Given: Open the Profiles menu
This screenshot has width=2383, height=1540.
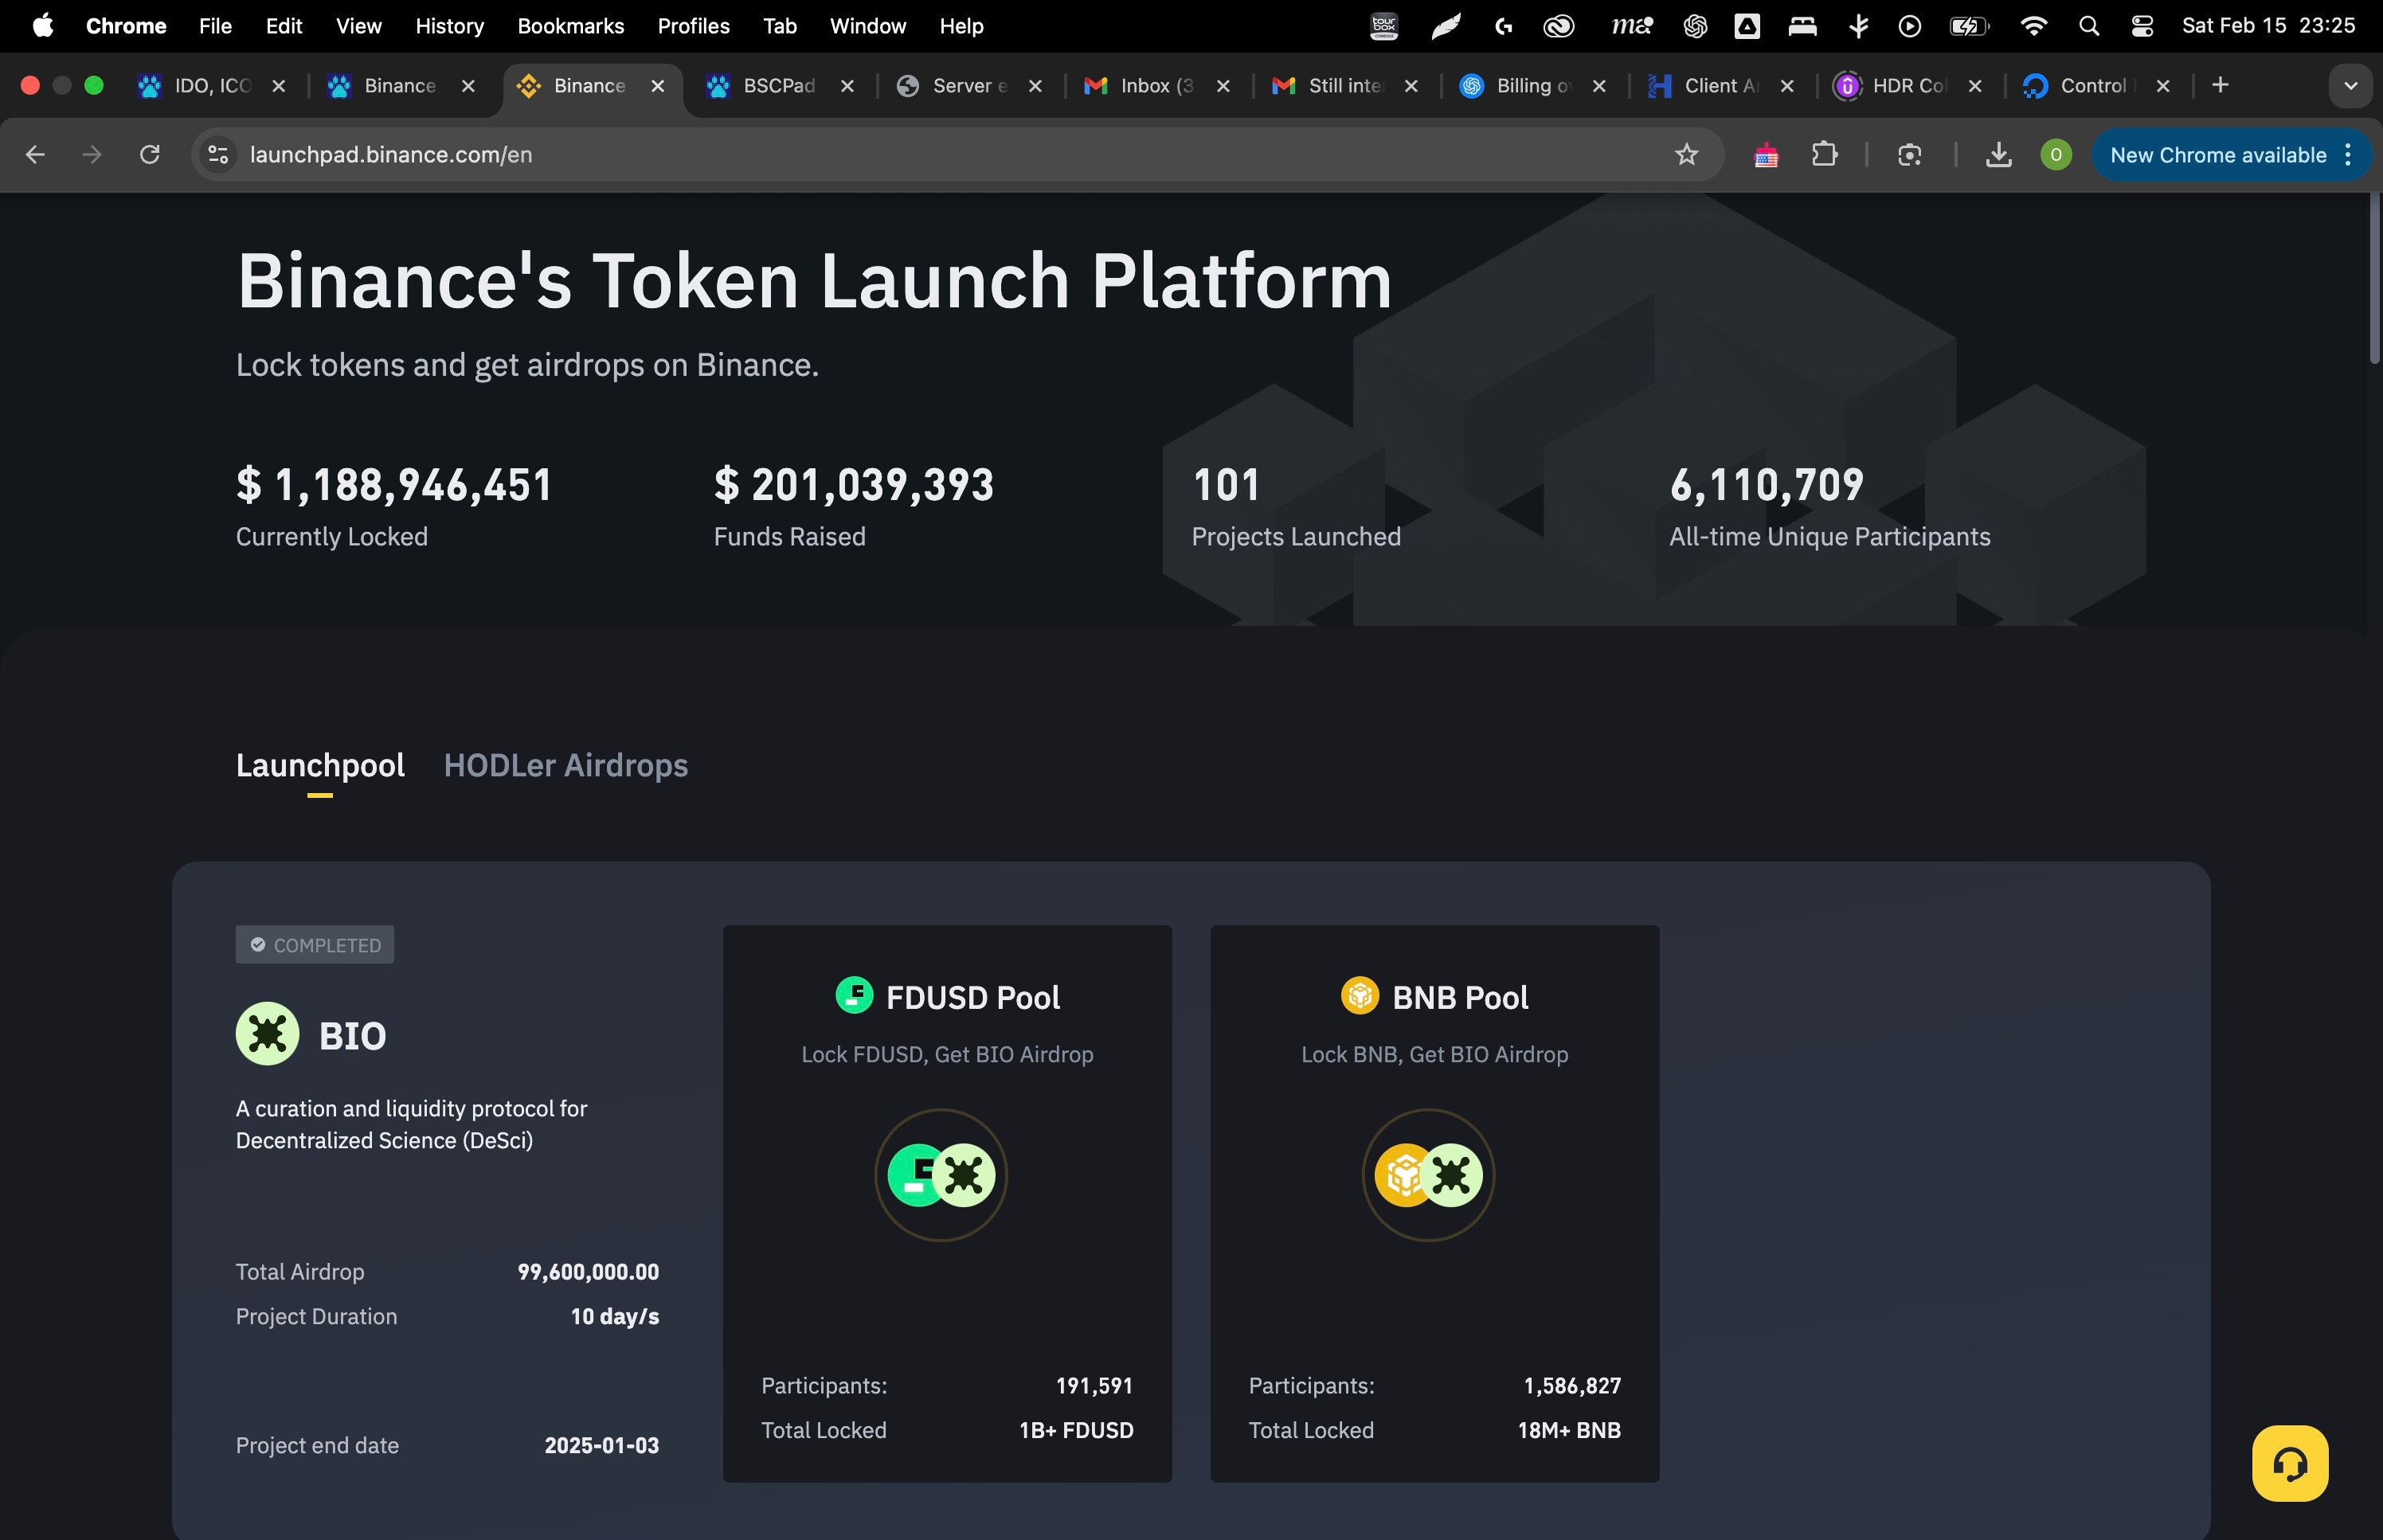Looking at the screenshot, I should (x=693, y=26).
